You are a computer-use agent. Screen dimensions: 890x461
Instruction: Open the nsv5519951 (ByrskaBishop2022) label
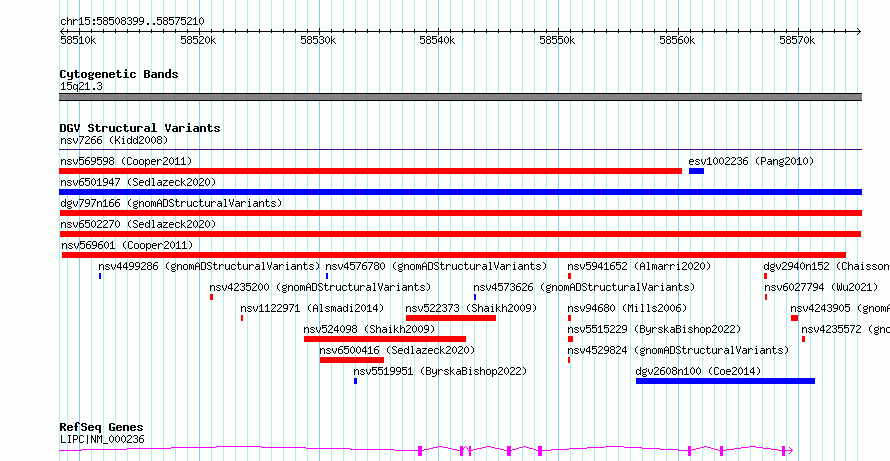tap(440, 371)
